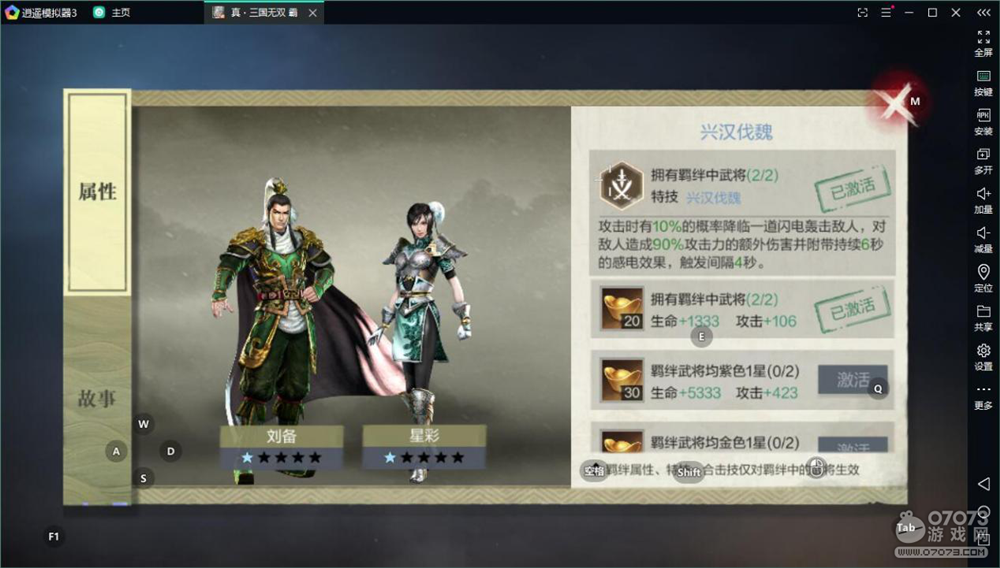Open location (定位) tool

983,279
